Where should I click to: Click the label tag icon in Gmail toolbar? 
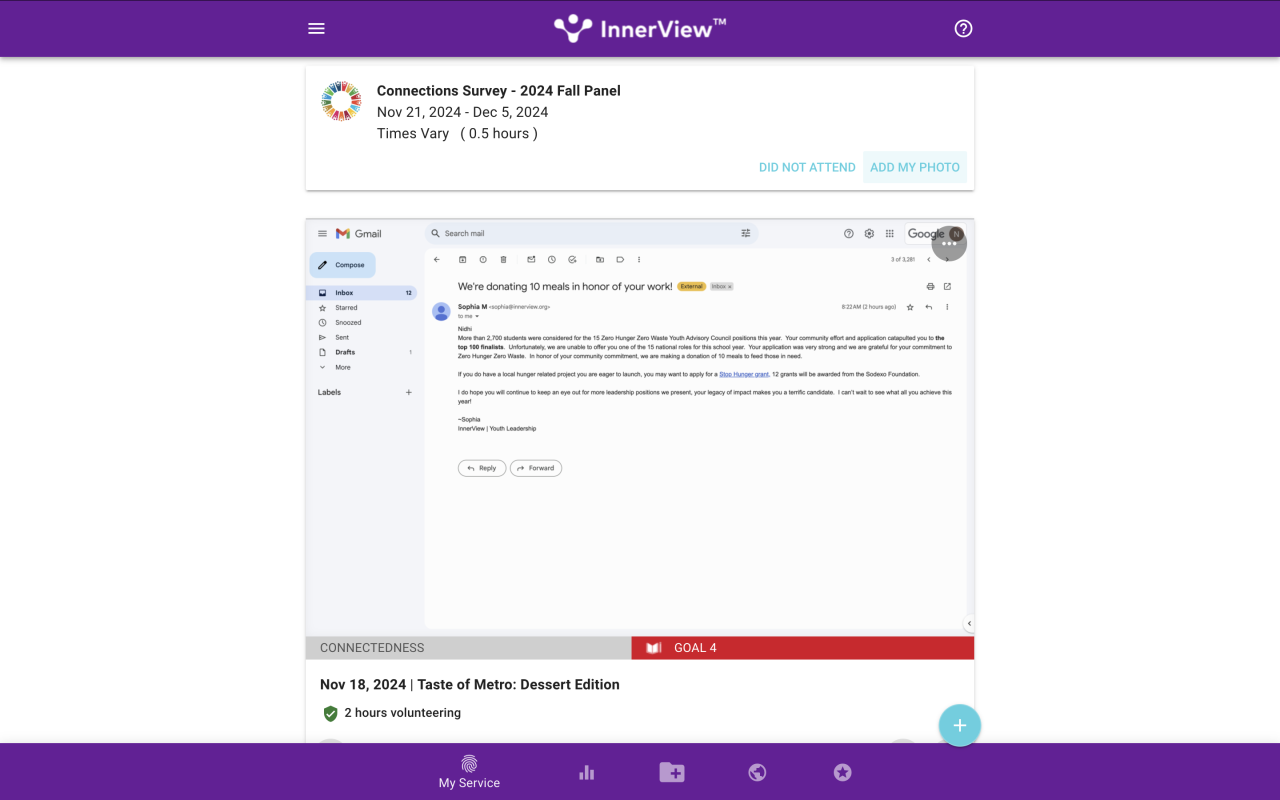click(620, 260)
